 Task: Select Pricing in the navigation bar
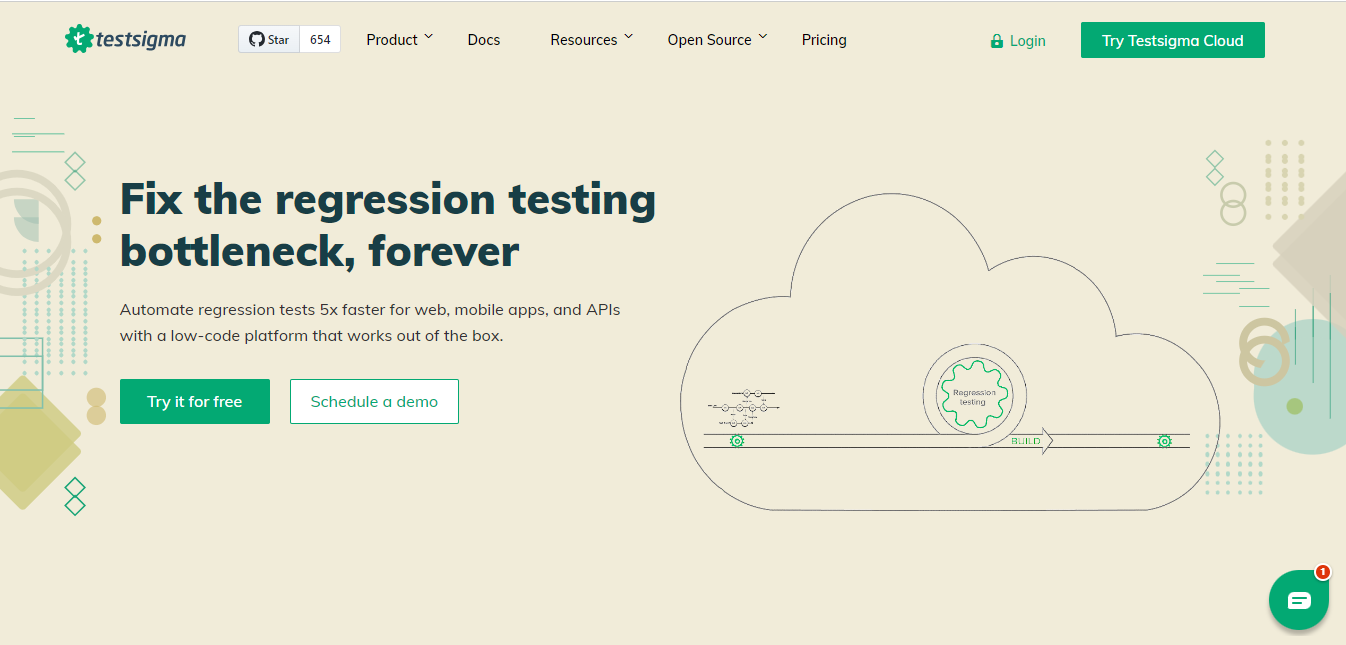pyautogui.click(x=823, y=39)
